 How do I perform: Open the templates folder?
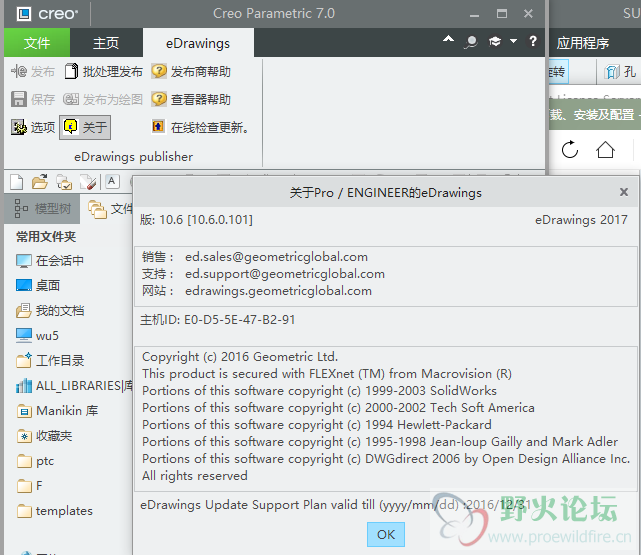pyautogui.click(x=55, y=511)
